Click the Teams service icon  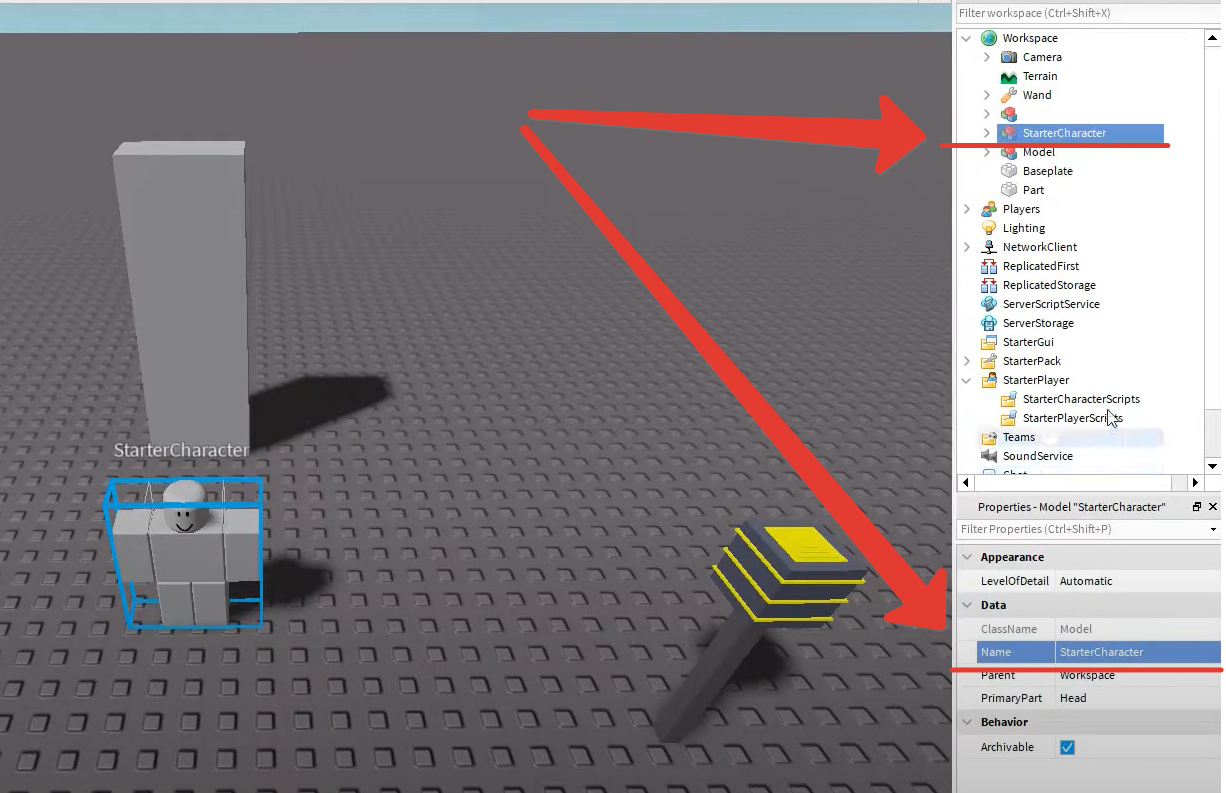pyautogui.click(x=989, y=437)
